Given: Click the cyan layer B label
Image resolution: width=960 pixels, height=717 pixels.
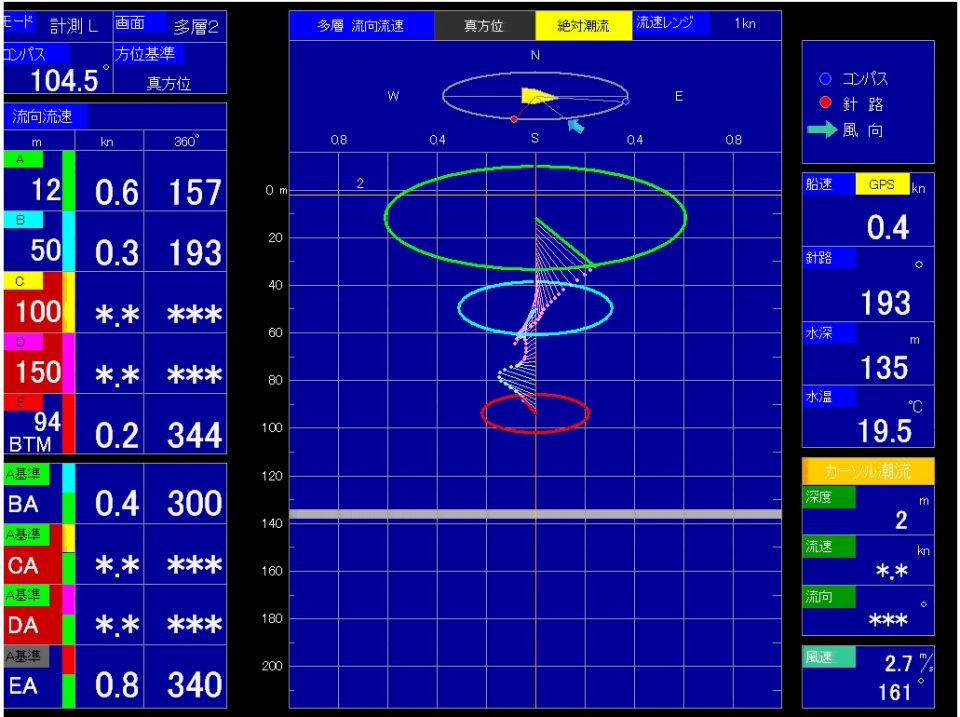Looking at the screenshot, I should (23, 219).
